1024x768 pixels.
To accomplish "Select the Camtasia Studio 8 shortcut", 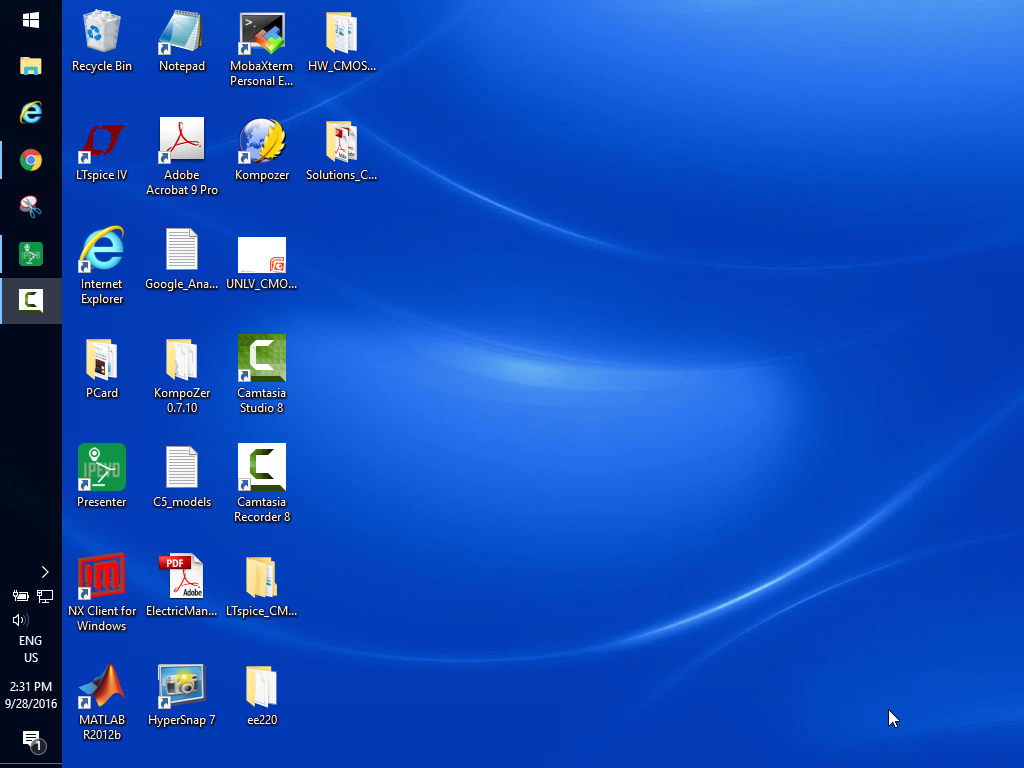I will coord(262,360).
